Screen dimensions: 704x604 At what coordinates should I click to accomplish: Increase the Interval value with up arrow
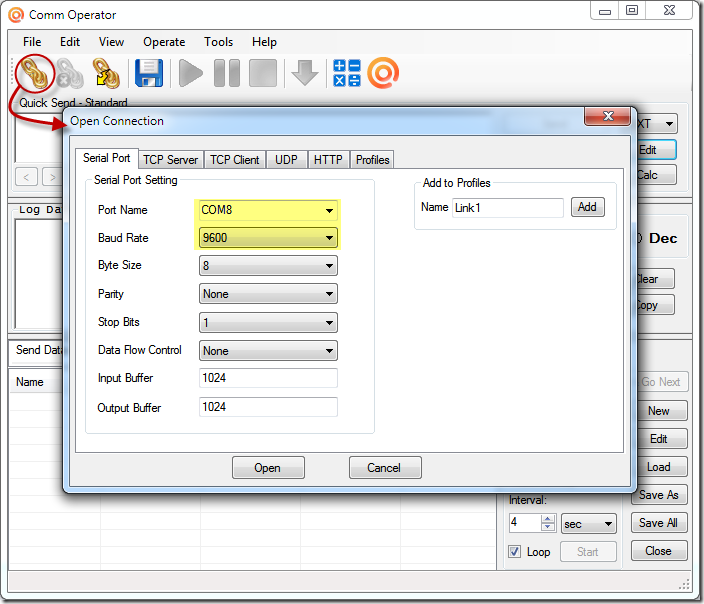(547, 519)
